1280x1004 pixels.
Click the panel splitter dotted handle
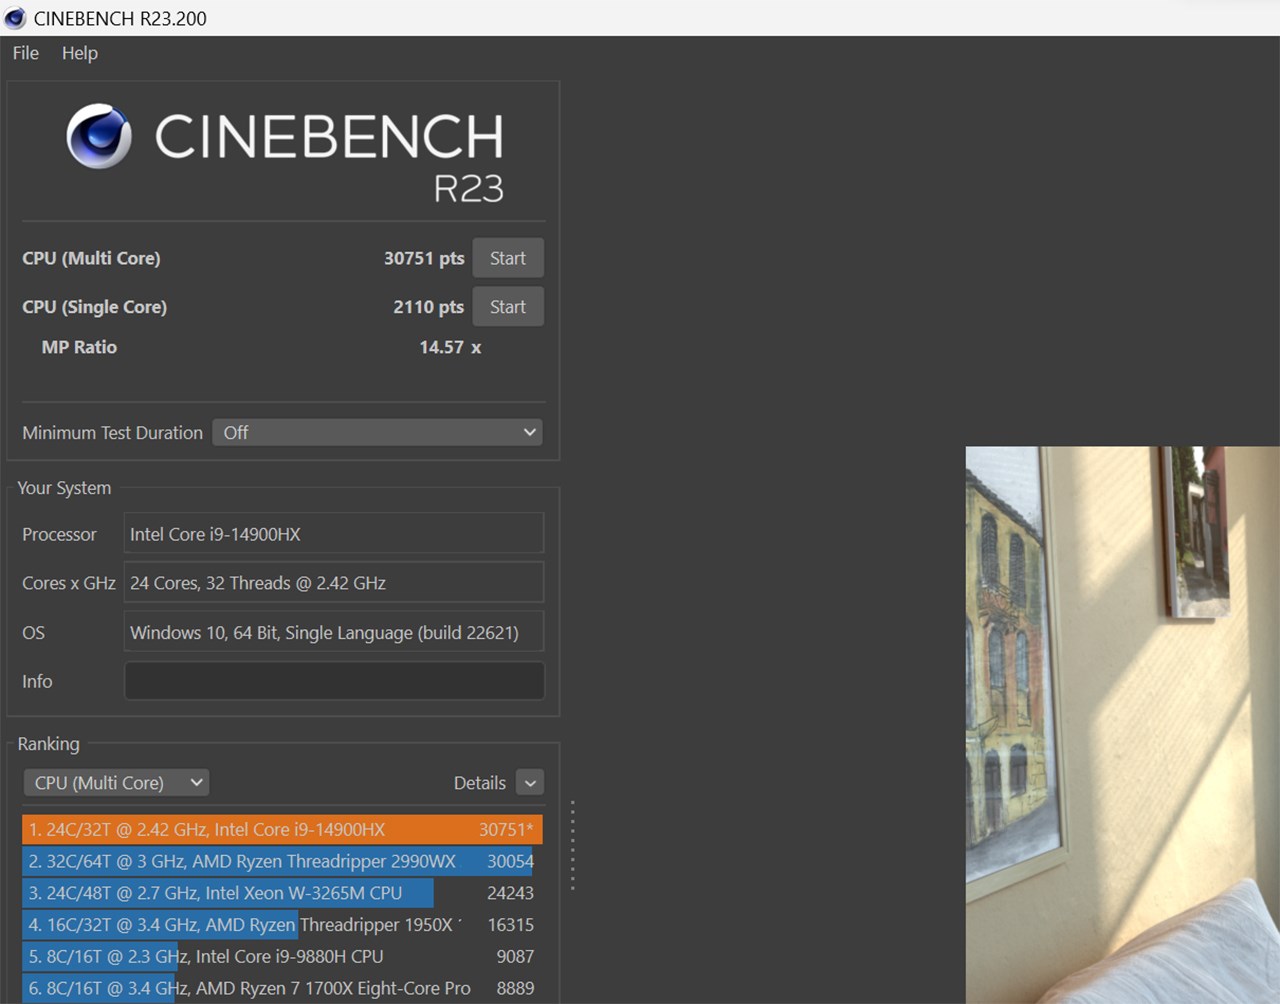(572, 845)
